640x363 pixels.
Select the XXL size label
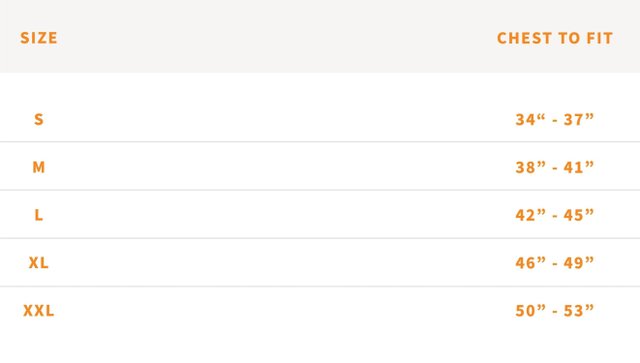38,310
